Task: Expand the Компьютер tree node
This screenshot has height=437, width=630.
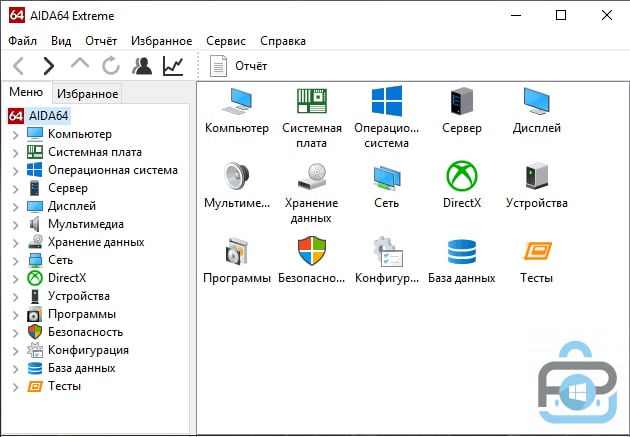Action: pos(15,135)
